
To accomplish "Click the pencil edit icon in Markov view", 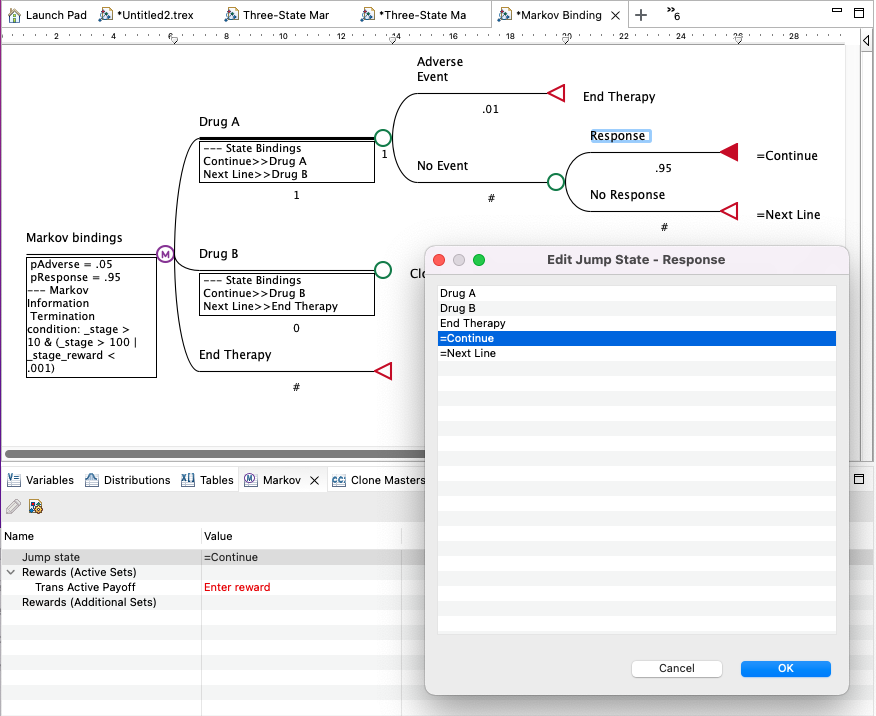I will tap(13, 507).
